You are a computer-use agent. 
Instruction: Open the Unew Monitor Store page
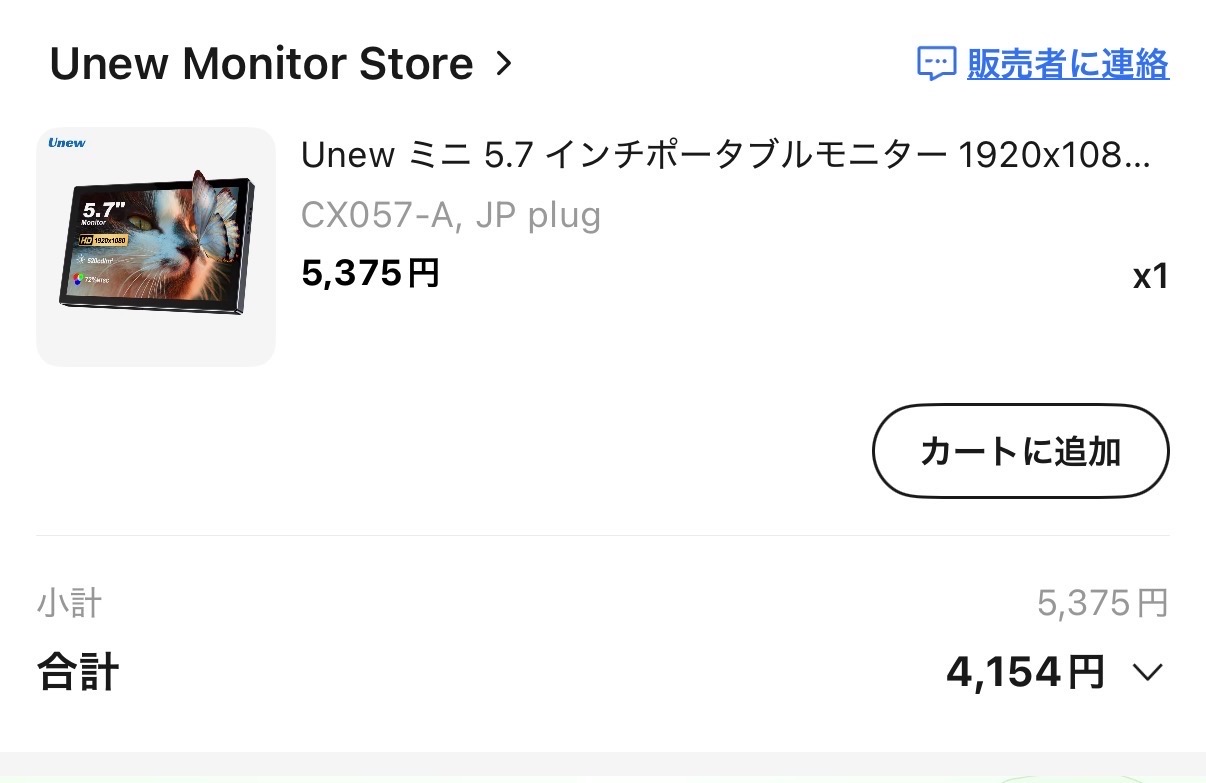pyautogui.click(x=261, y=64)
